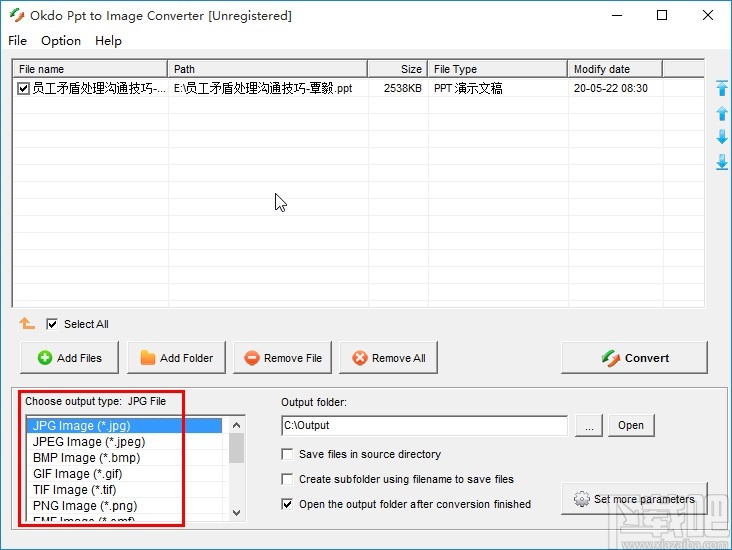This screenshot has width=732, height=550.
Task: Click output type list scroll down arrow
Action: point(237,513)
